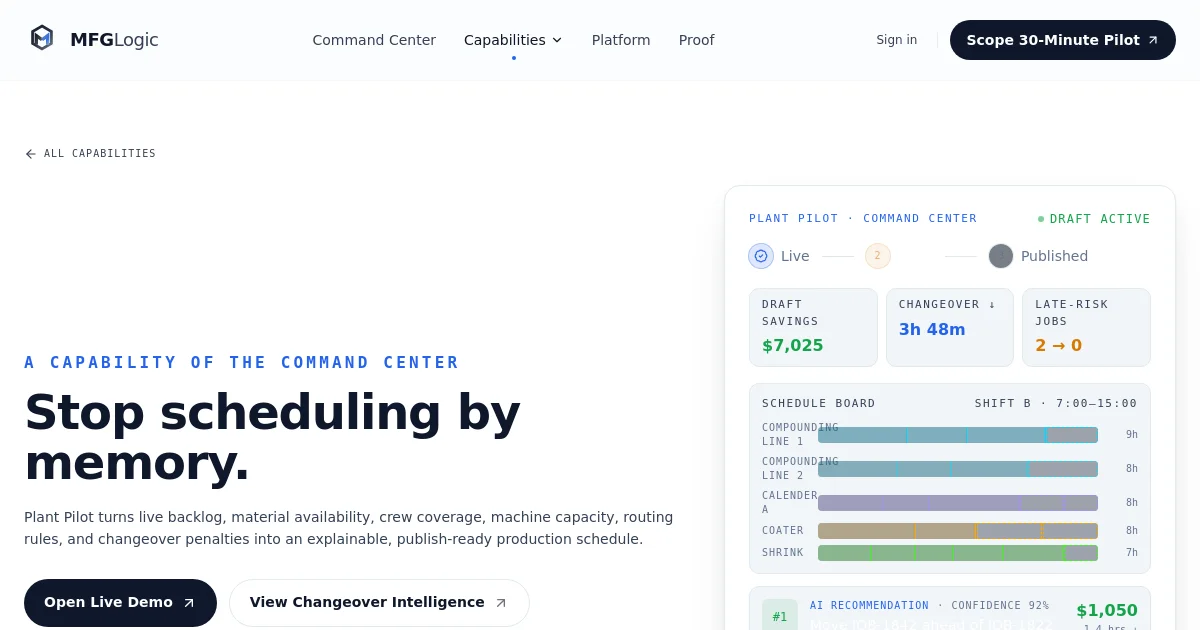Click the Compounding Line 2 schedule bar
Screen dimensions: 1200x630
(958, 469)
